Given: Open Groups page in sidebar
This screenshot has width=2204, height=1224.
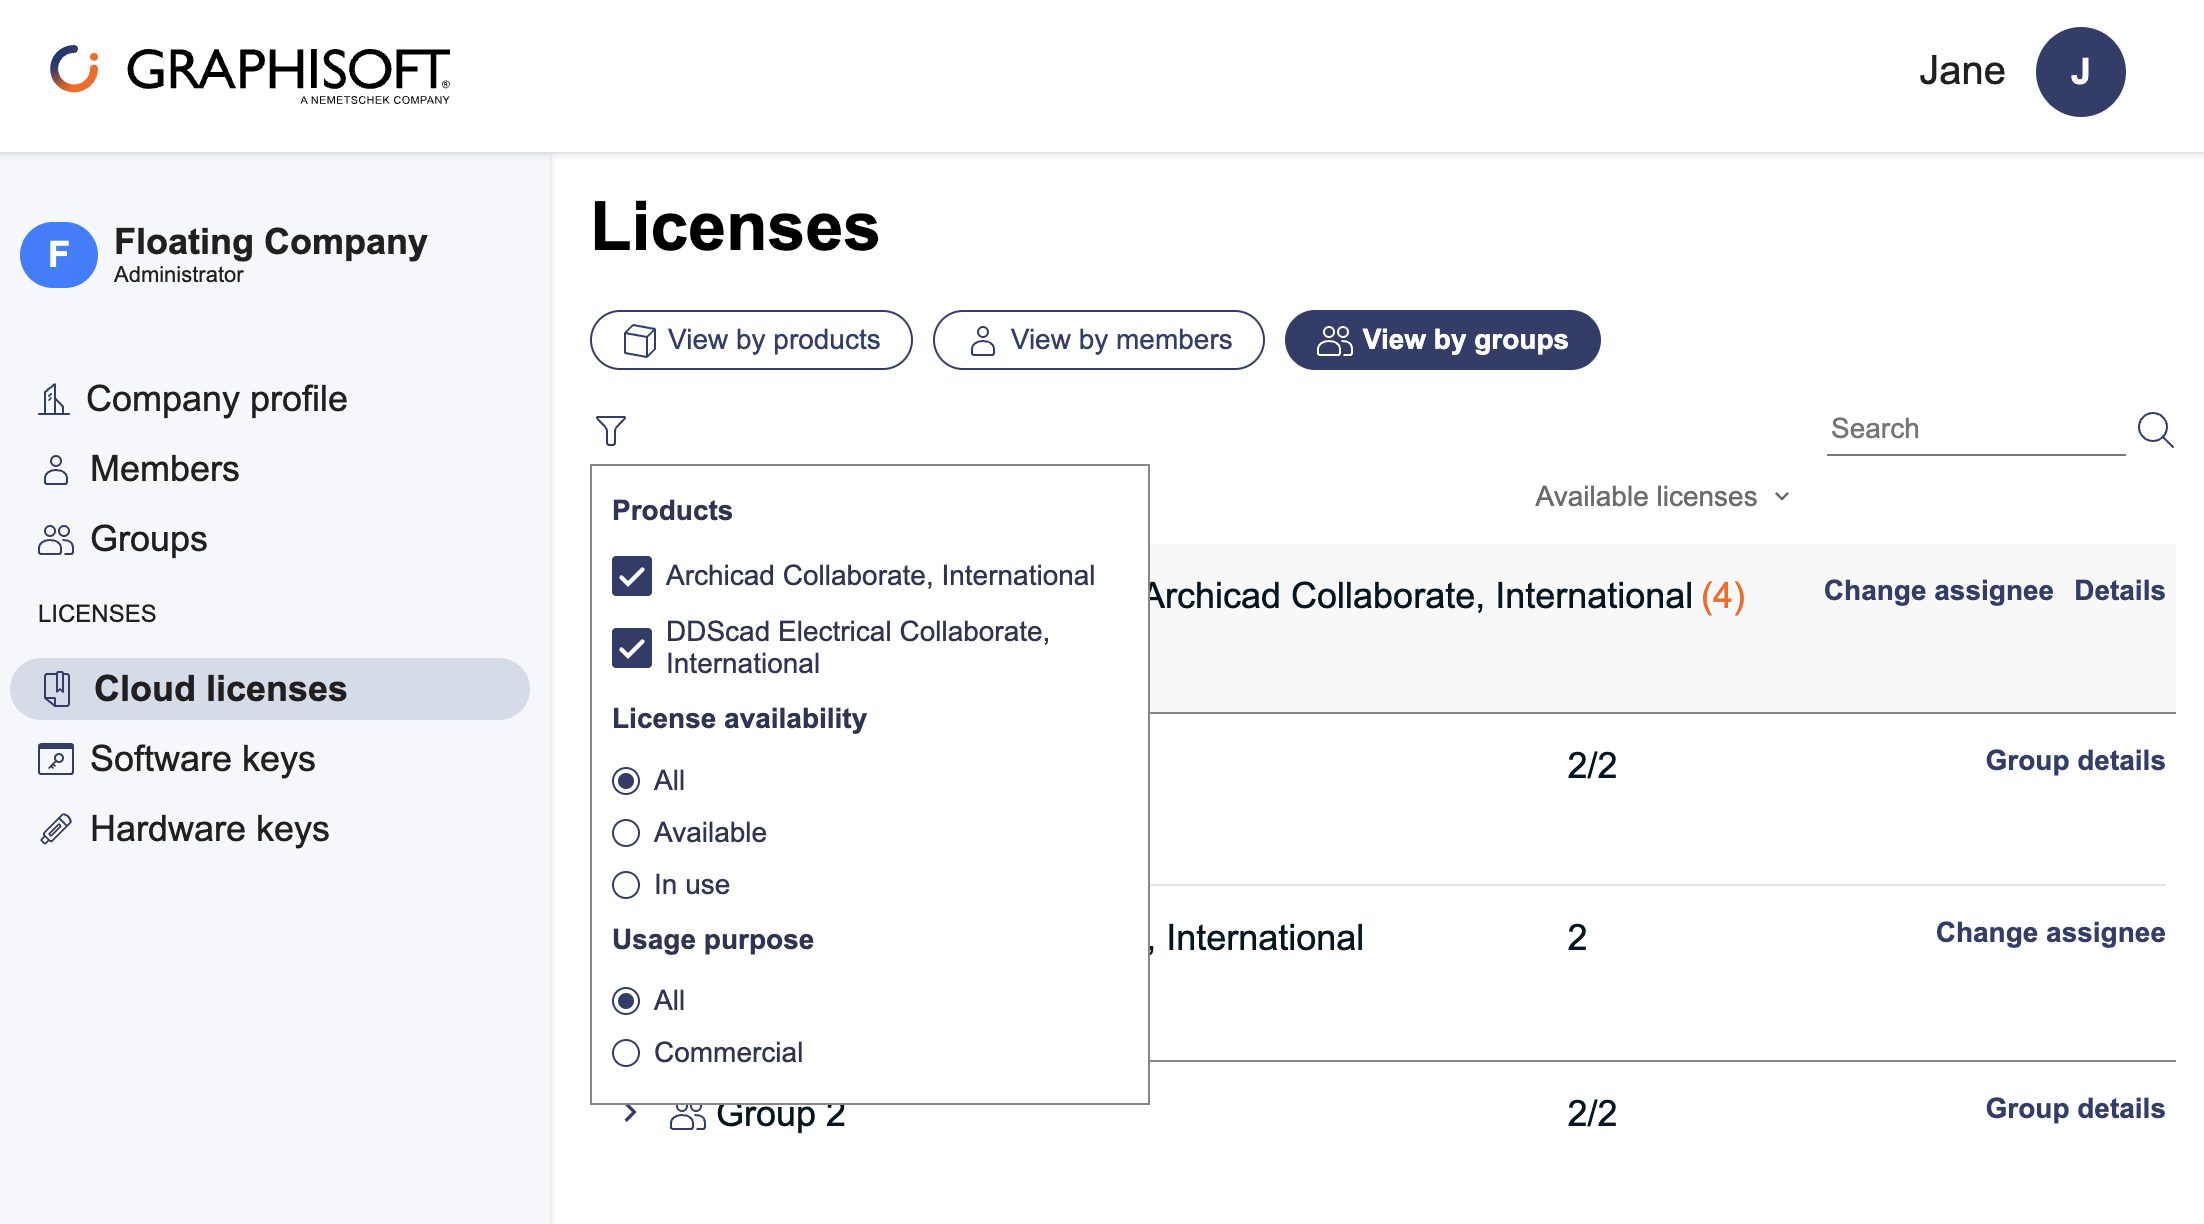Looking at the screenshot, I should [149, 539].
